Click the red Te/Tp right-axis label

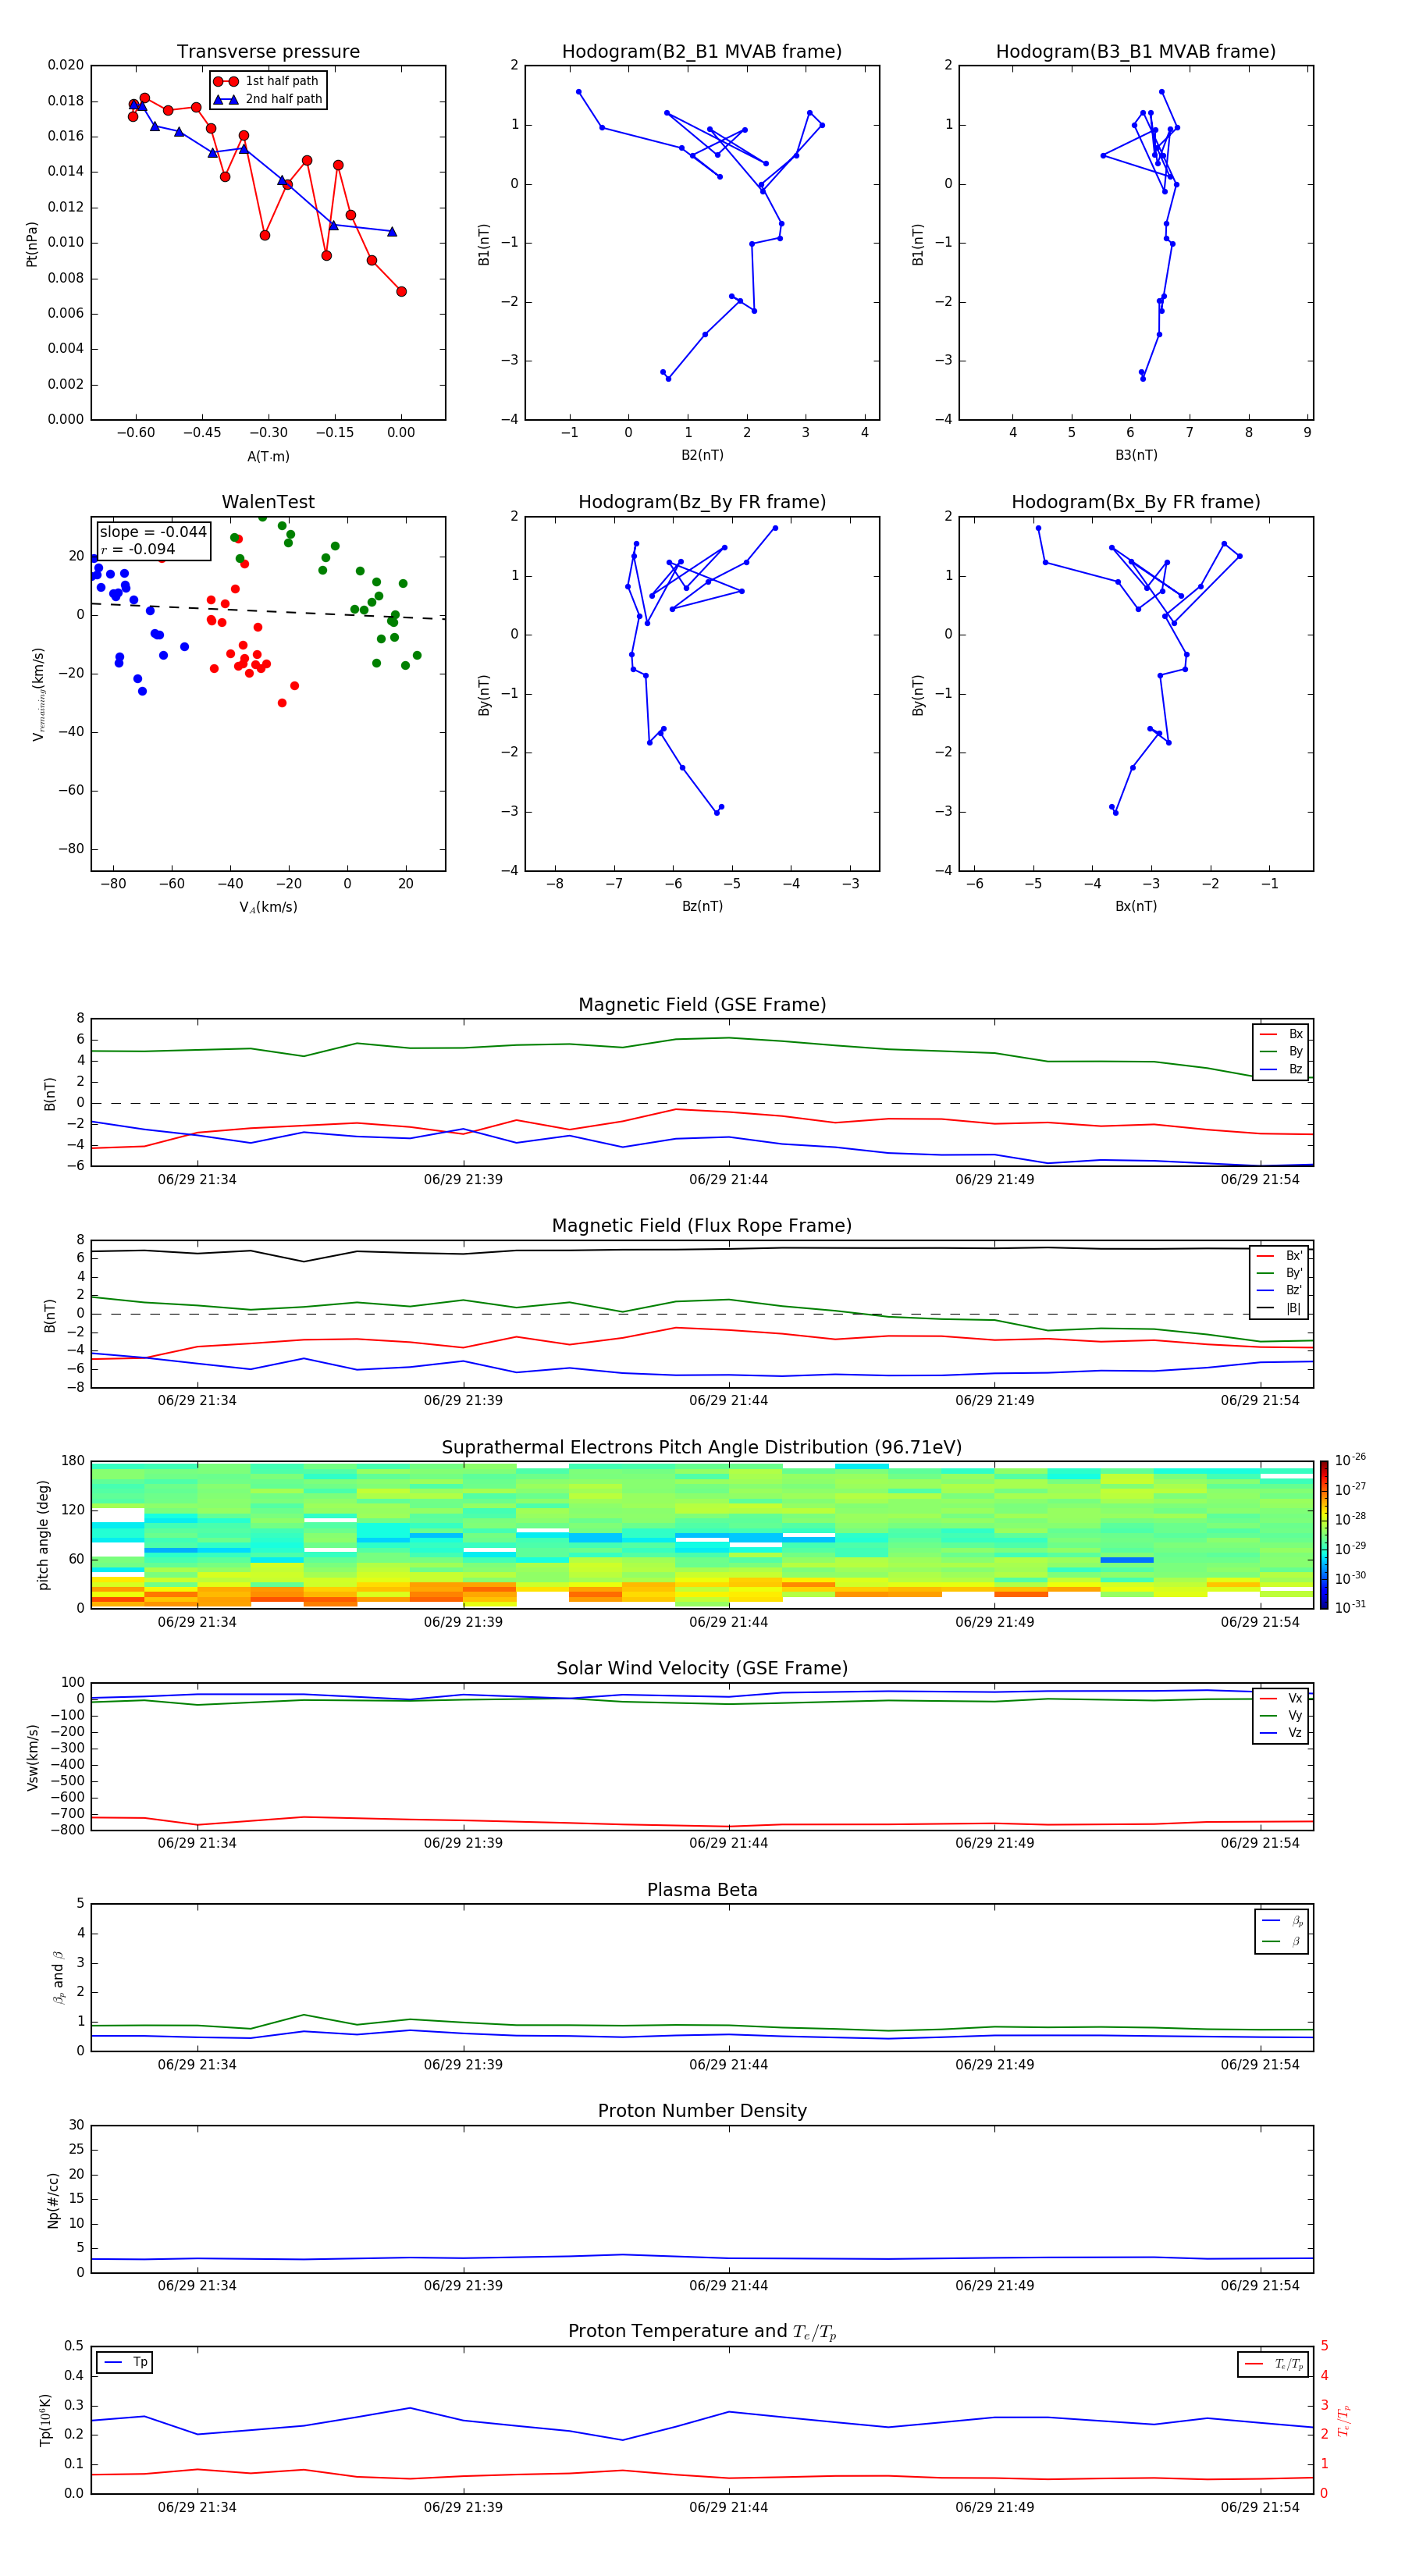pyautogui.click(x=1343, y=2420)
